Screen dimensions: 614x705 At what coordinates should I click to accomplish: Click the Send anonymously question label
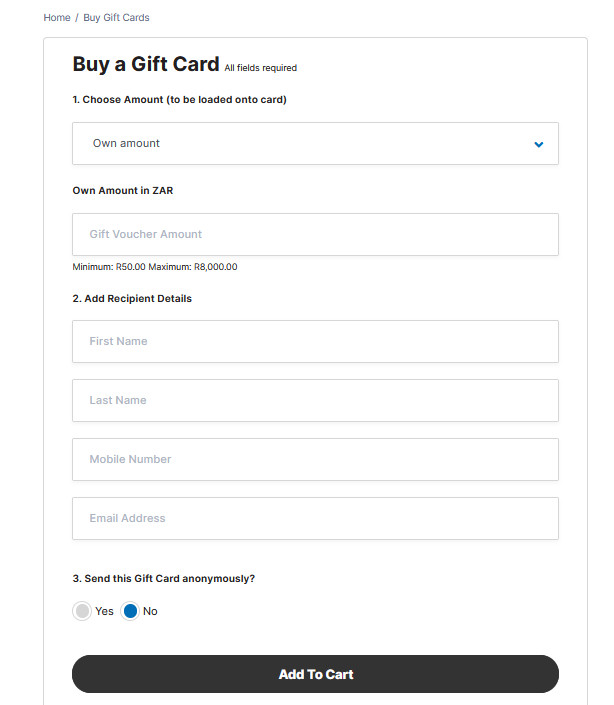tap(164, 578)
